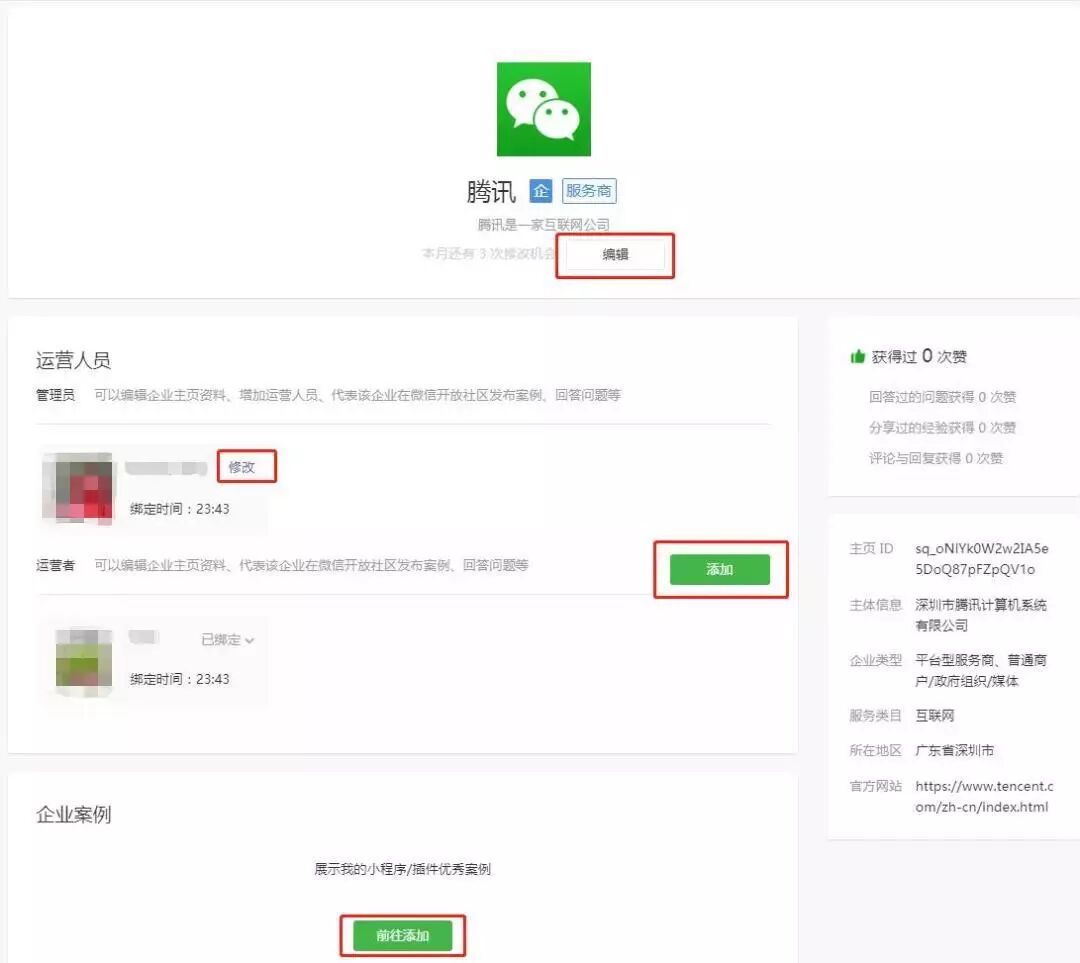Click the WeChat logo avatar

coord(543,109)
